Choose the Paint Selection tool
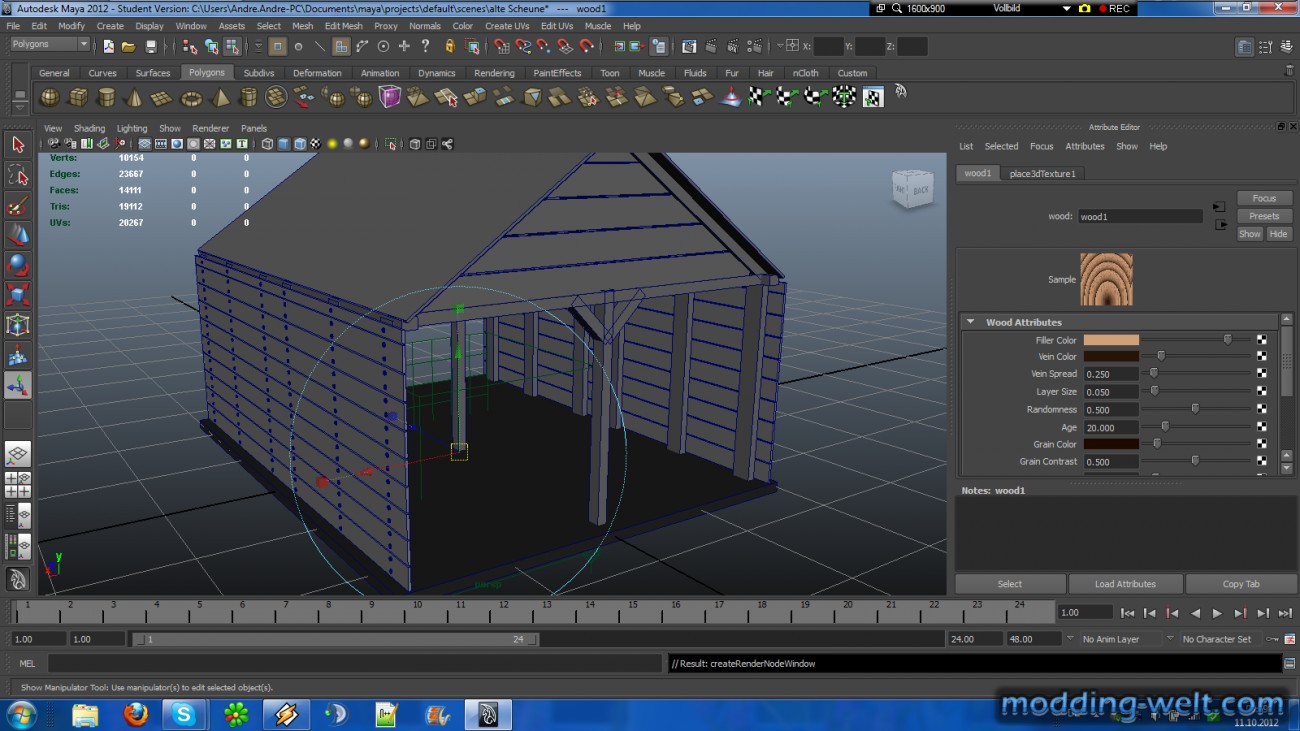 (x=18, y=206)
